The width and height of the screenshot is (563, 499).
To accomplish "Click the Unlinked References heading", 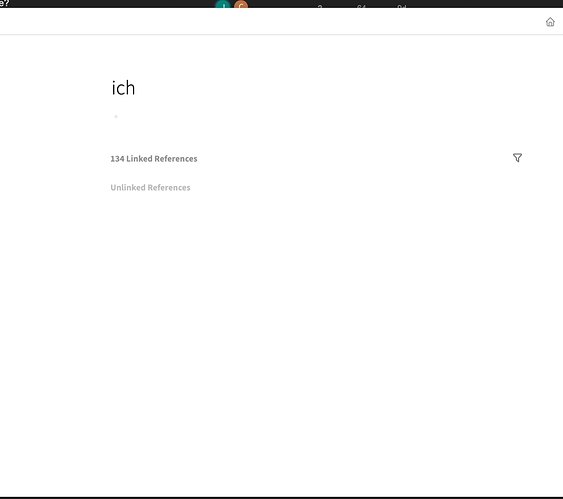I will [150, 187].
